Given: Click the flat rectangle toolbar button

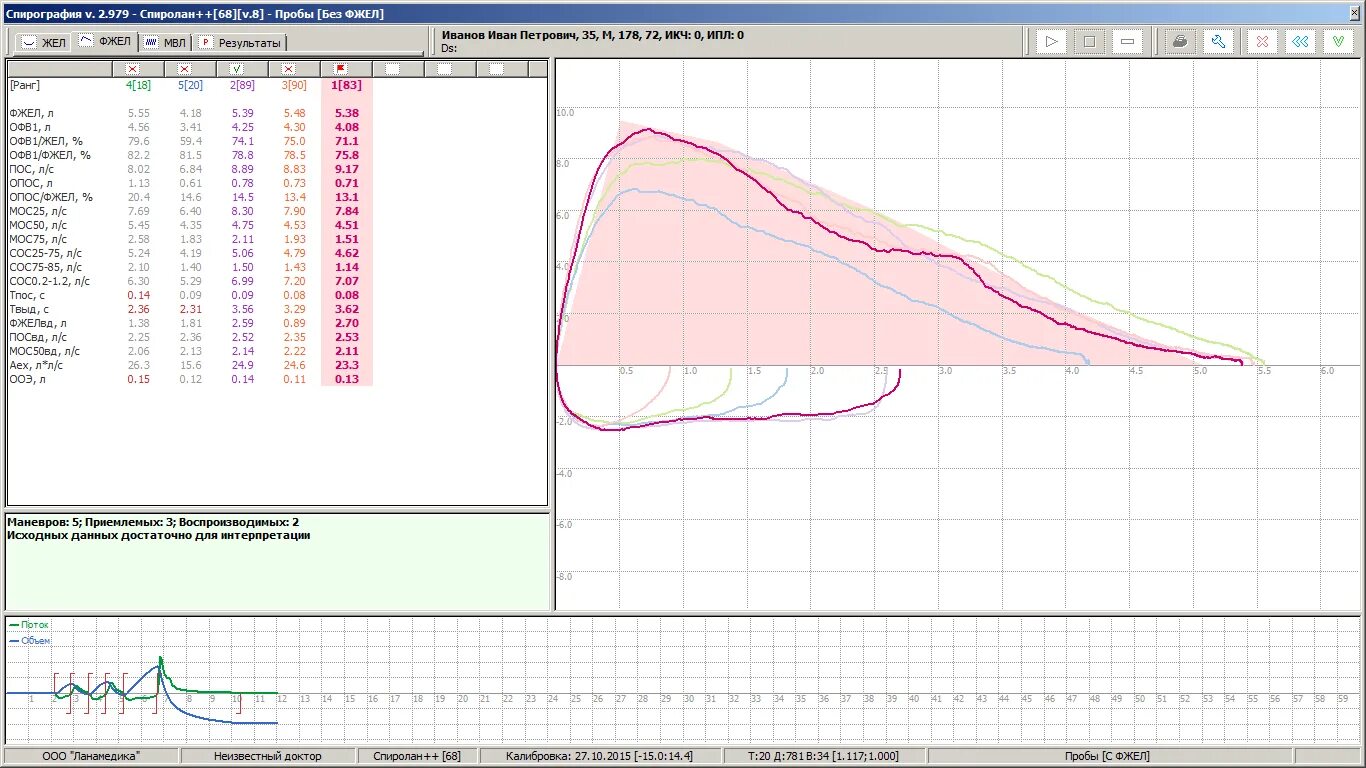Looking at the screenshot, I should click(x=1128, y=42).
